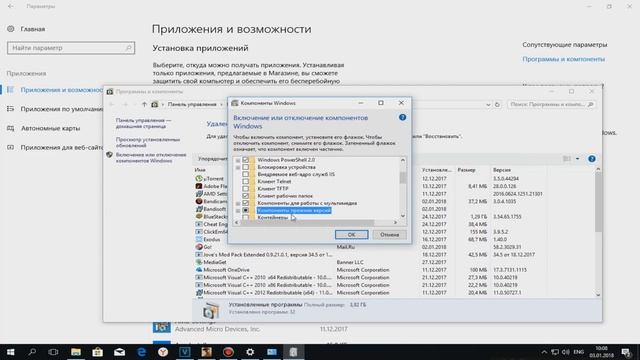The width and height of the screenshot is (640, 360).
Task: Toggle Компоненты прежних версий checkbox
Action: 245,210
